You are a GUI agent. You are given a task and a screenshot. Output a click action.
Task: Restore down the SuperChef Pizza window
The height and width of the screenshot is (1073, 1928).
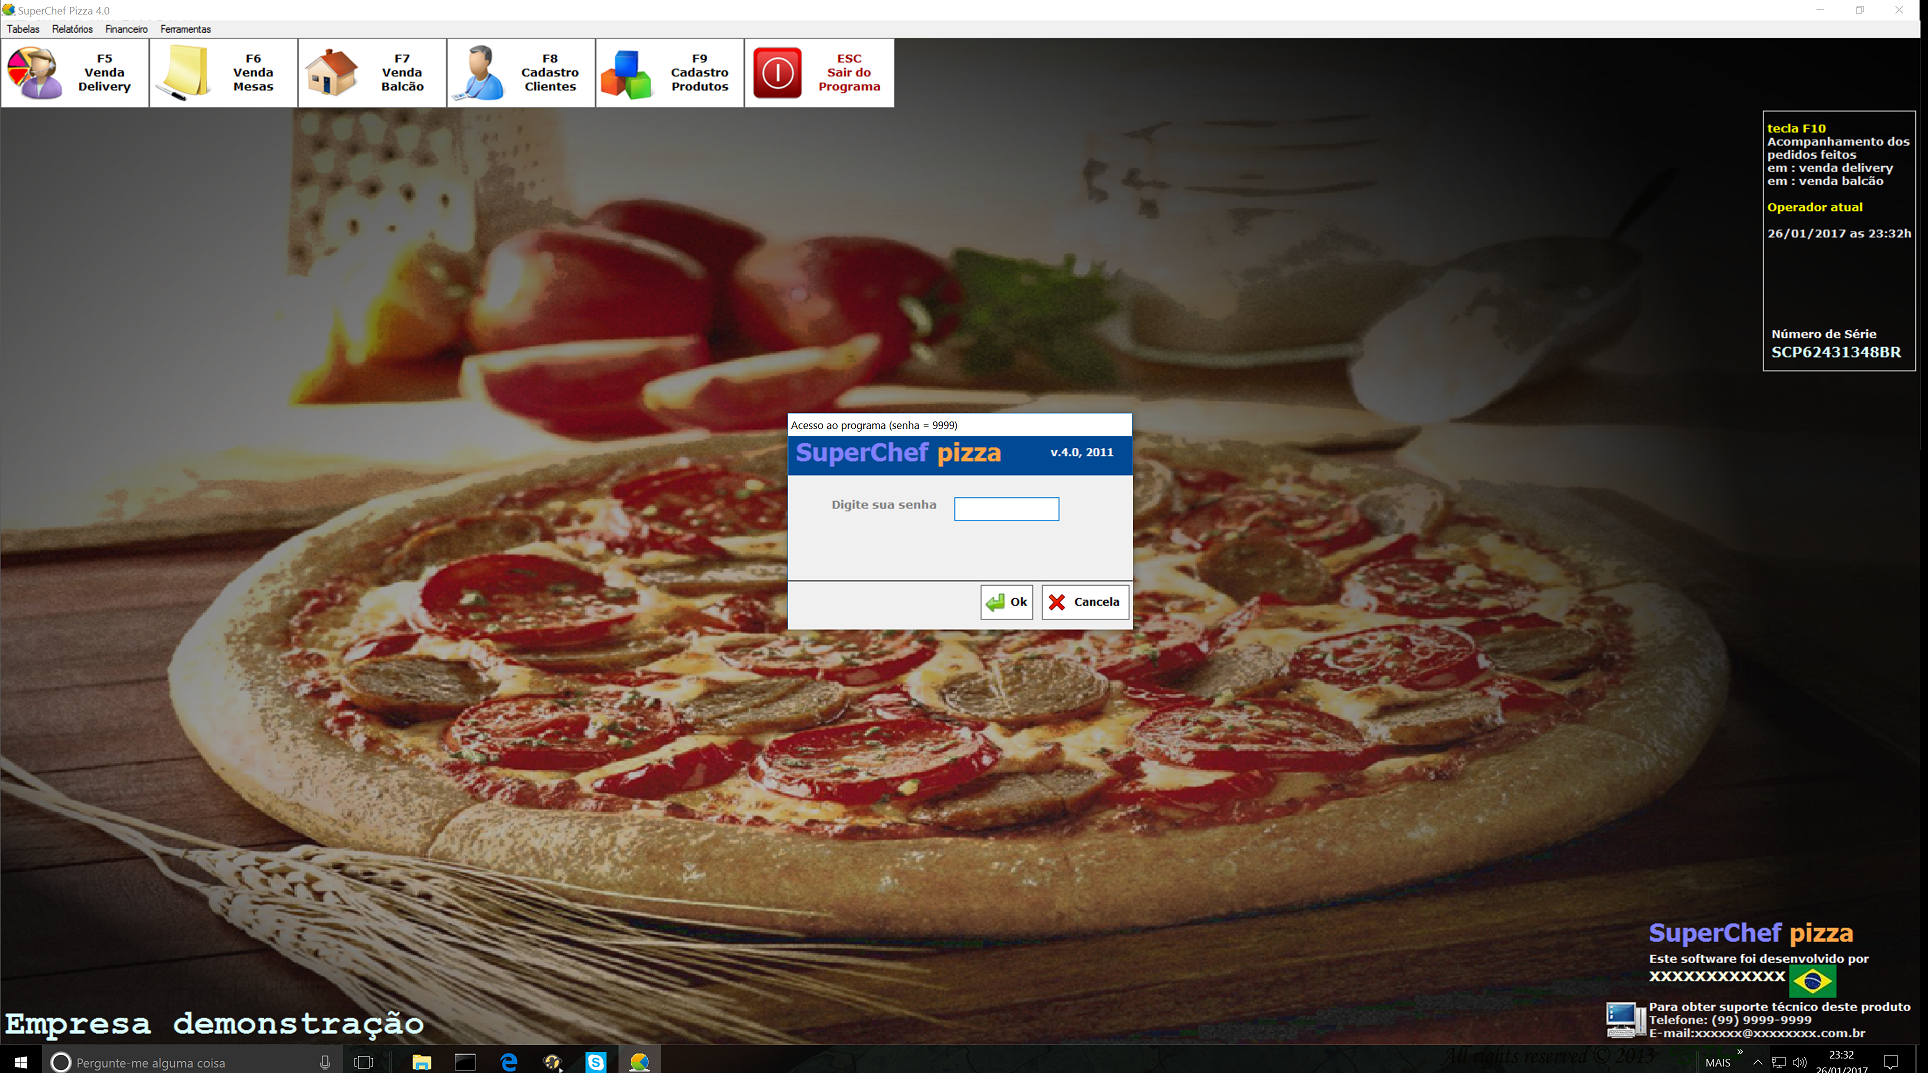(1860, 10)
